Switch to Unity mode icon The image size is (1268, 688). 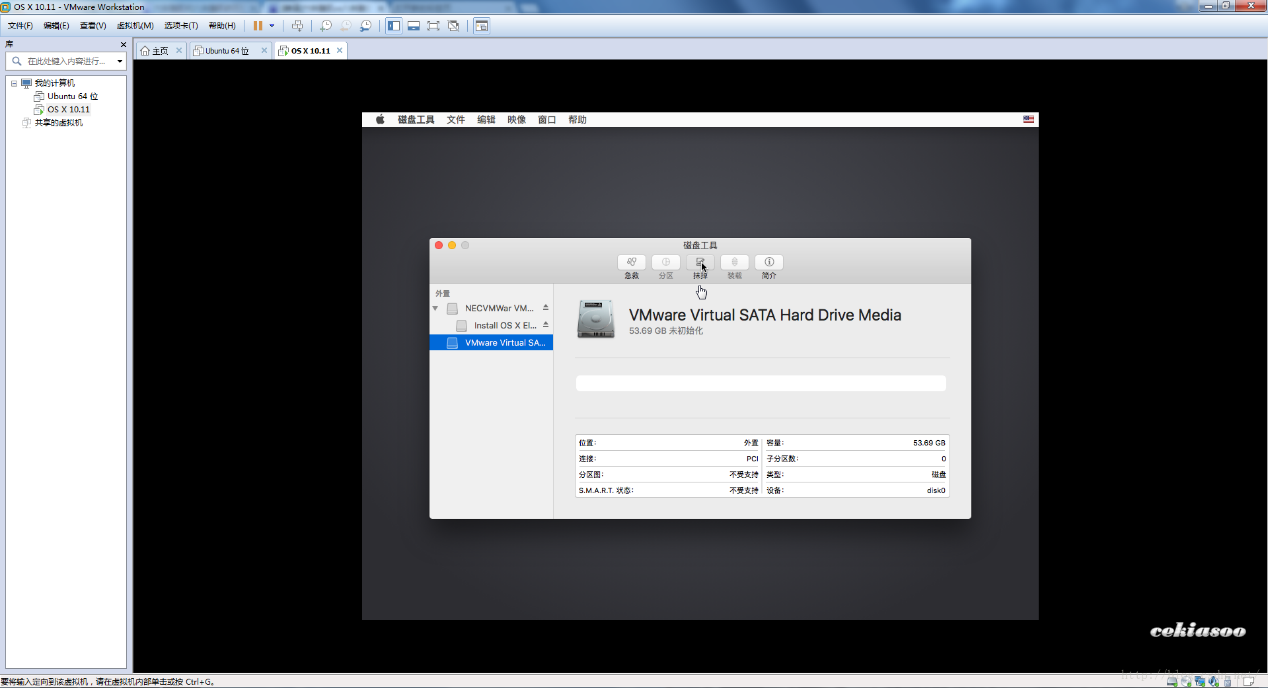tap(453, 25)
